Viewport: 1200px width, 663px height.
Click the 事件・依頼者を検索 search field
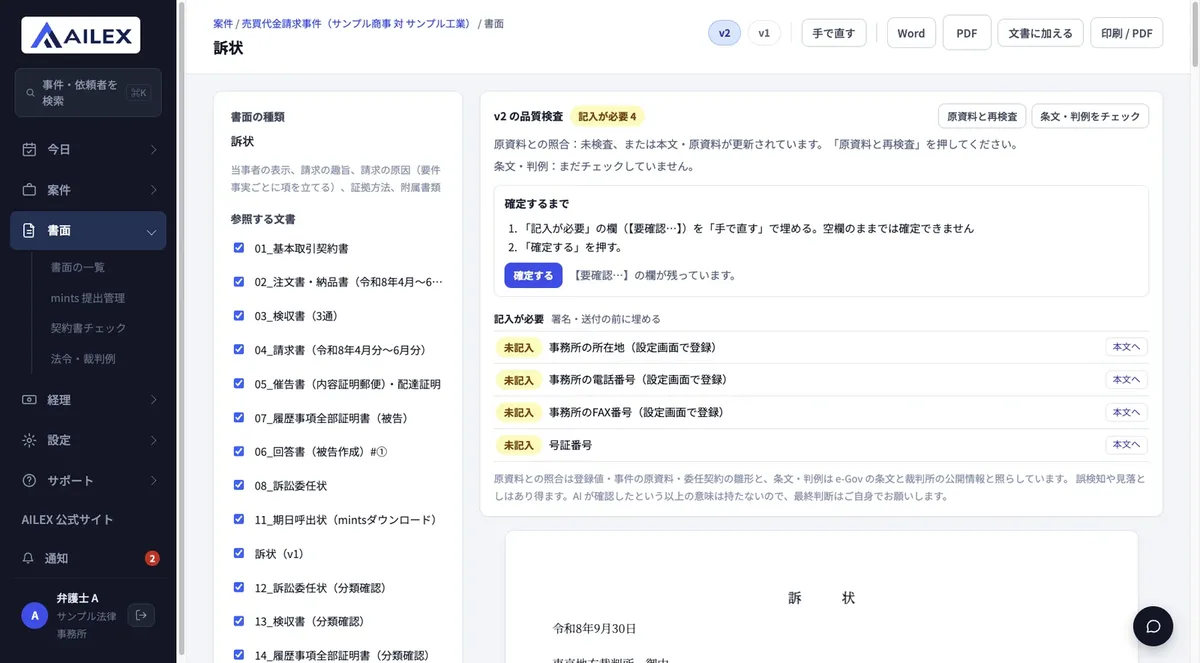tap(88, 93)
